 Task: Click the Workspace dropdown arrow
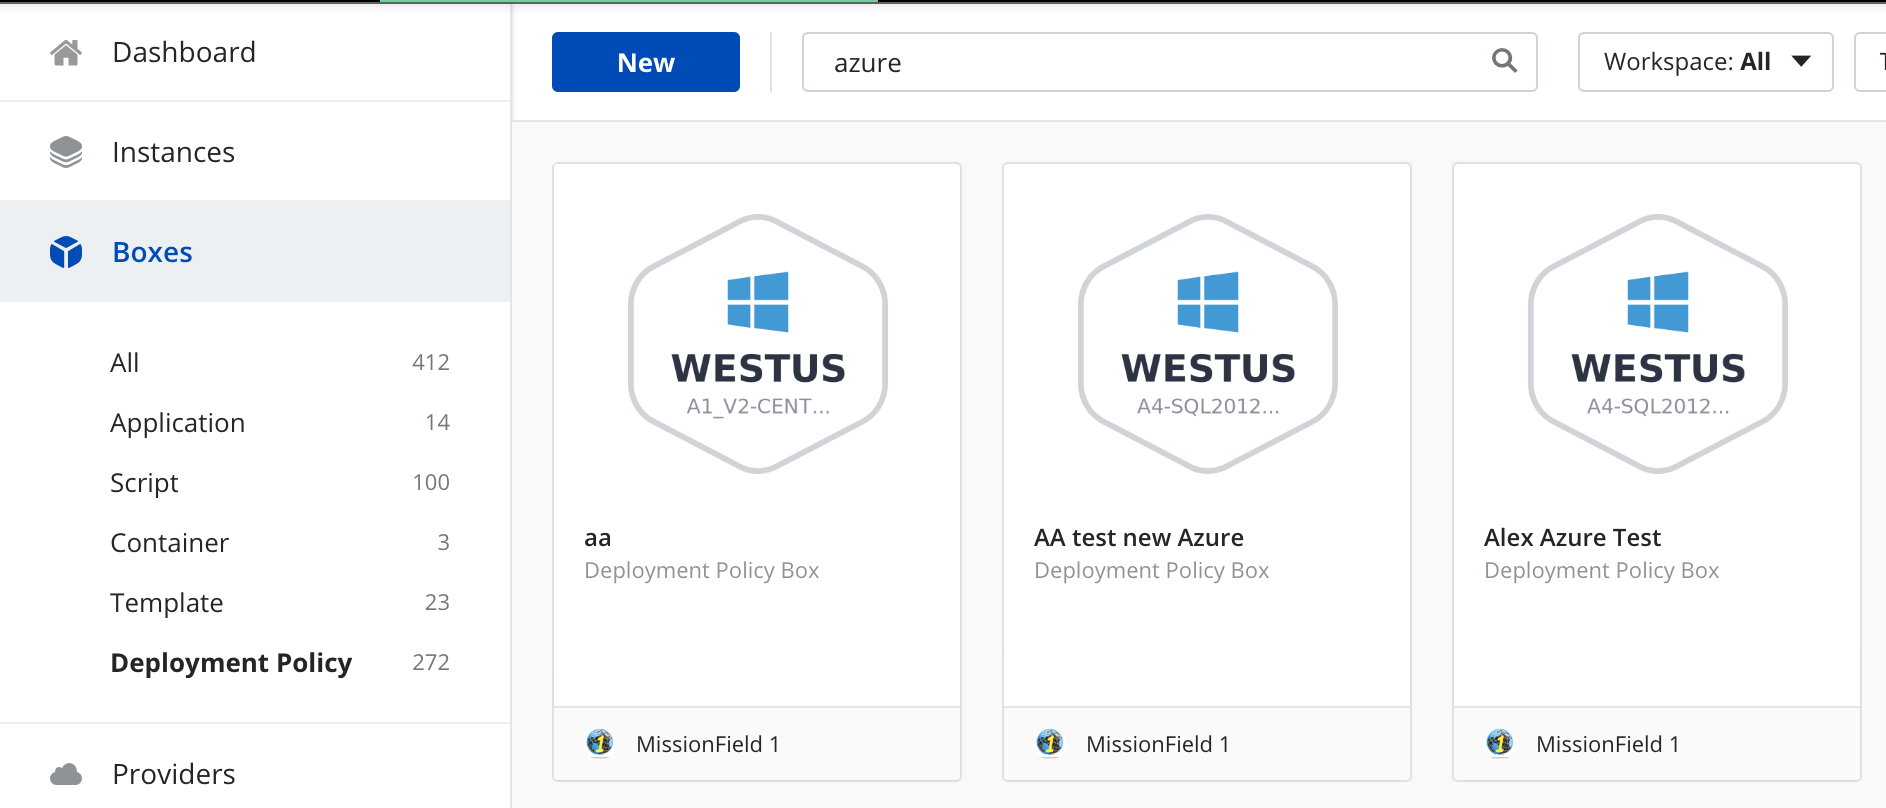point(1802,61)
